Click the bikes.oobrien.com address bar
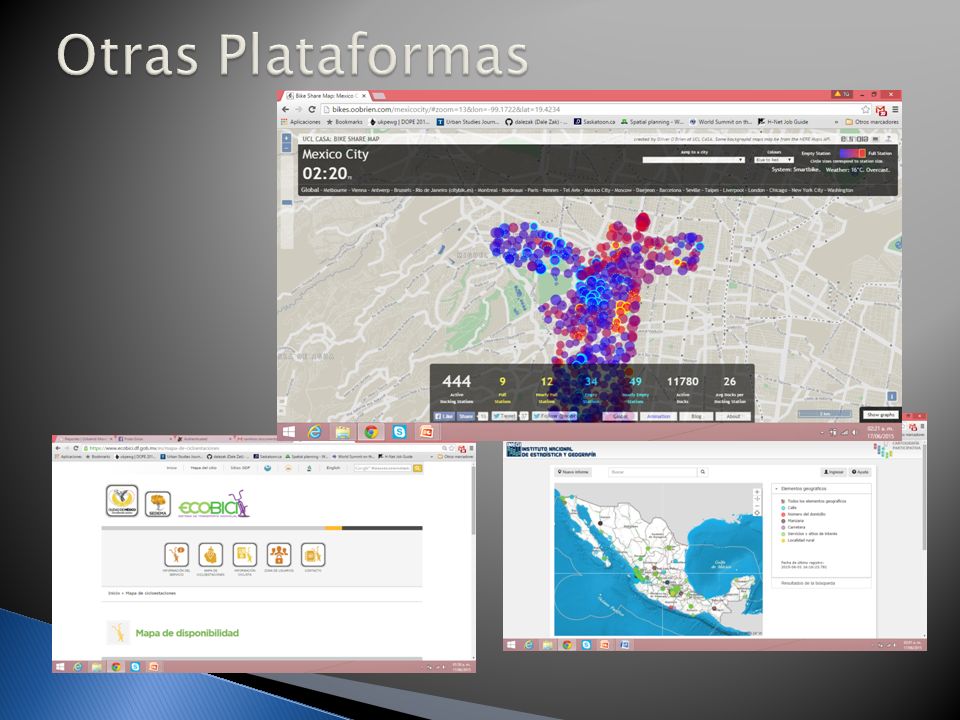Viewport: 960px width, 720px height. (597, 110)
